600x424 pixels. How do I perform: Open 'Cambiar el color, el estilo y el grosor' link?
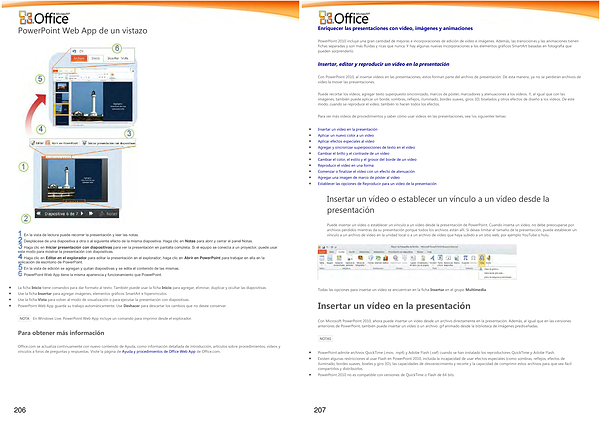click(367, 160)
